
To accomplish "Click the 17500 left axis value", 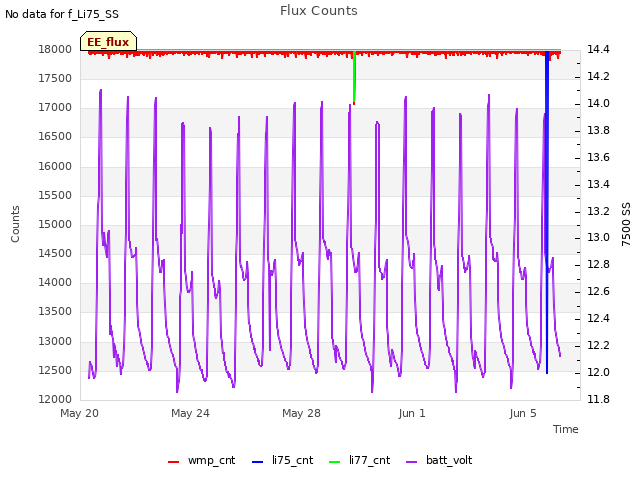I will pyautogui.click(x=55, y=78).
